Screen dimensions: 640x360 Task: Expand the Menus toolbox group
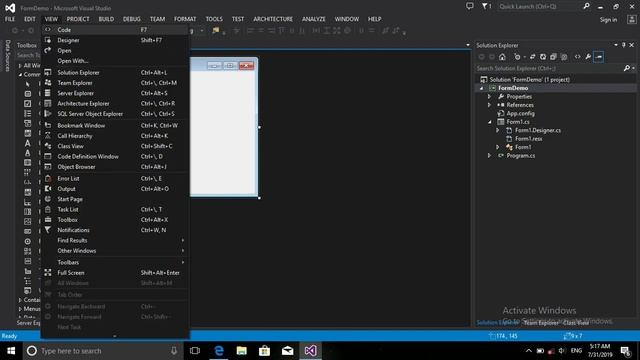point(20,309)
